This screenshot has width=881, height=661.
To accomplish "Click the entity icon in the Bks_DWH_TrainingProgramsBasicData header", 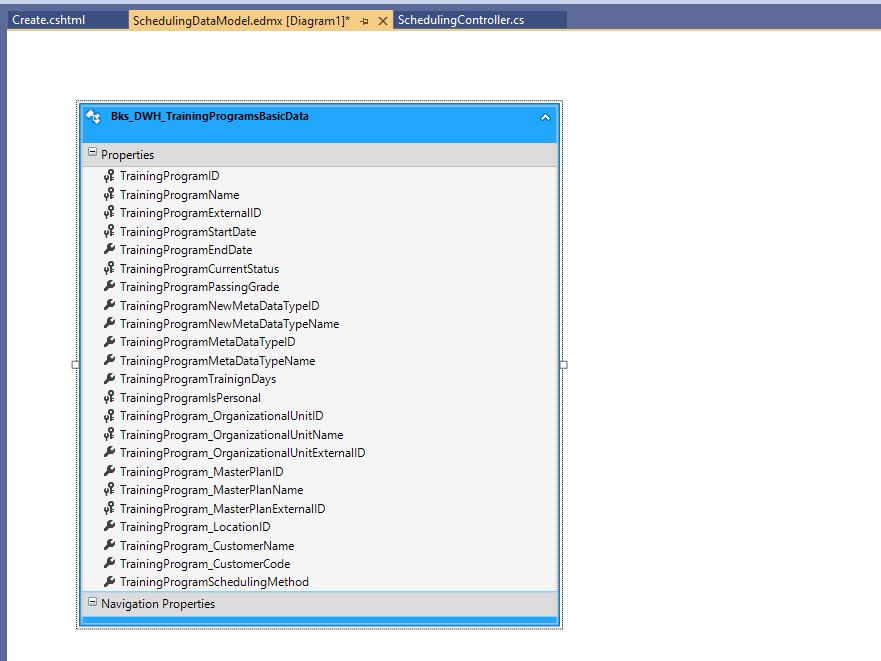I will tap(94, 117).
